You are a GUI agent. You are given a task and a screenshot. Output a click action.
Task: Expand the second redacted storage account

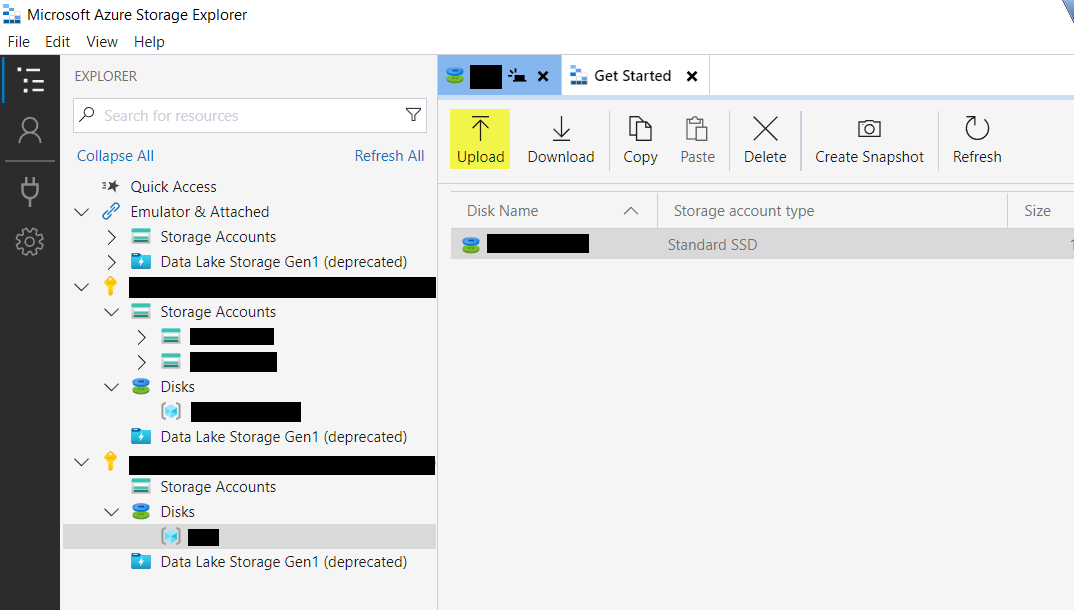point(142,362)
